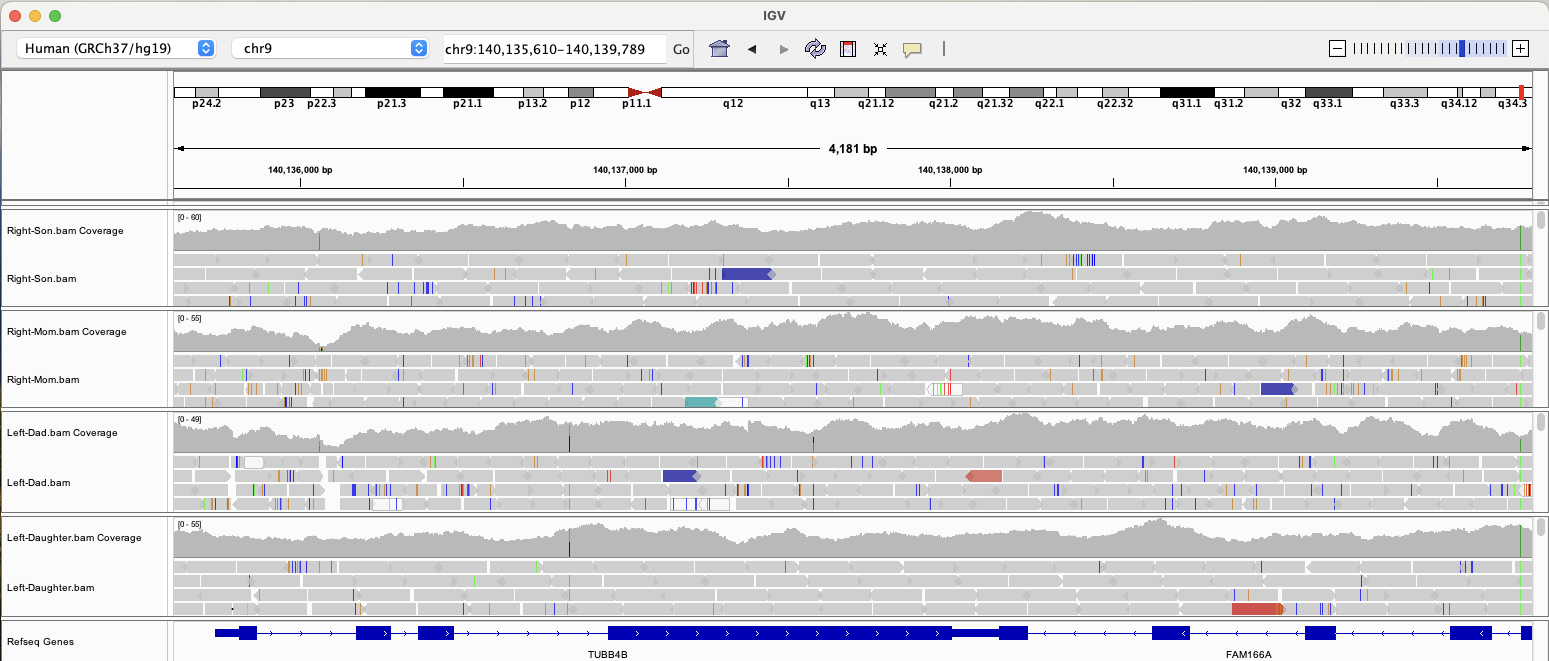Zoom in with the plus icon
This screenshot has height=661, width=1549.
1520,49
